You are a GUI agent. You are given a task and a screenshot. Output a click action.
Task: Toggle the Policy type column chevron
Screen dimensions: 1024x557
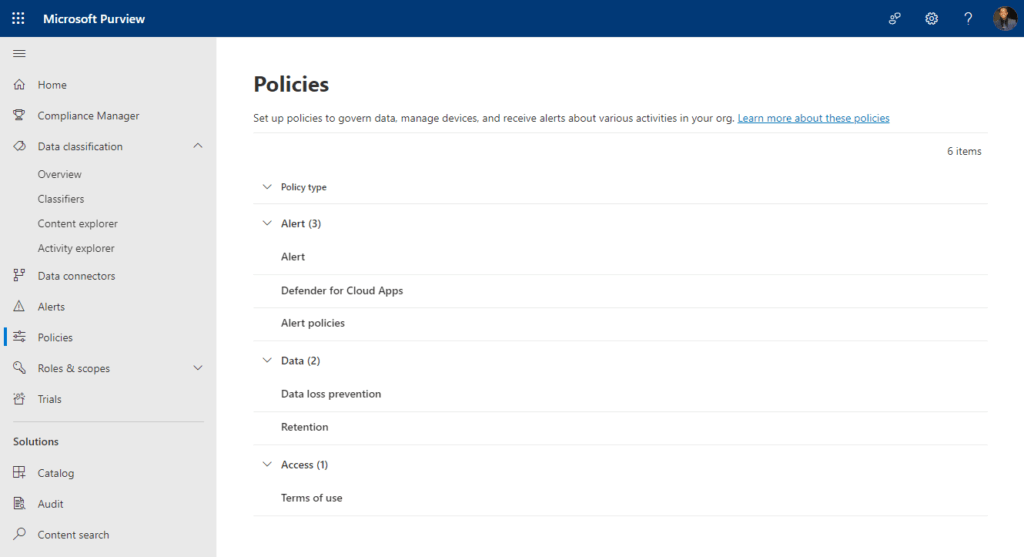pos(267,187)
